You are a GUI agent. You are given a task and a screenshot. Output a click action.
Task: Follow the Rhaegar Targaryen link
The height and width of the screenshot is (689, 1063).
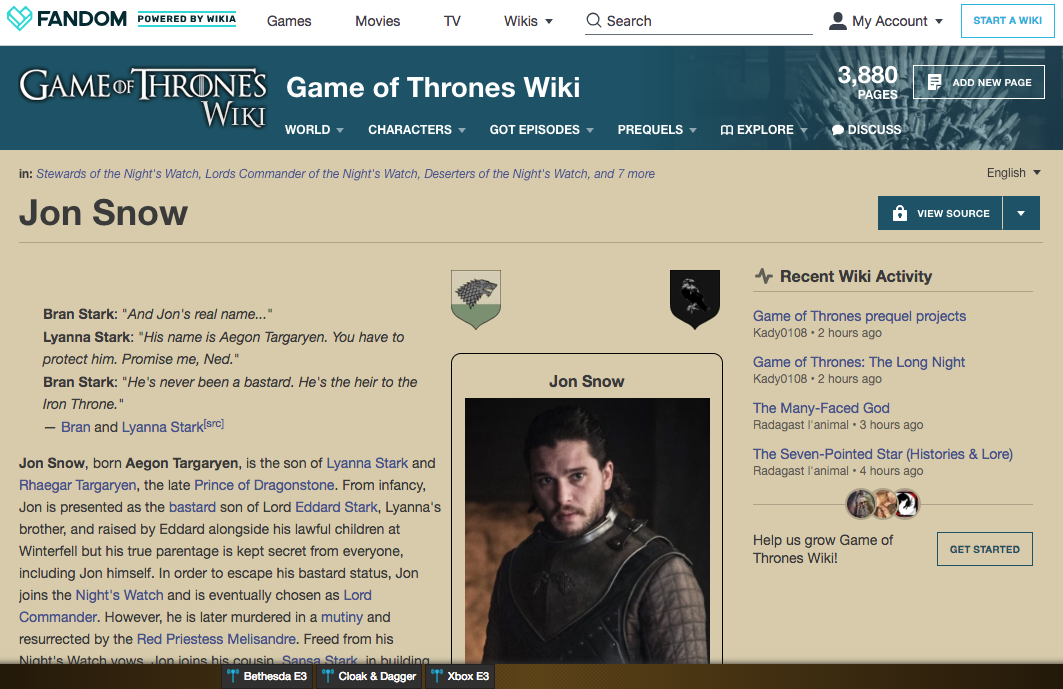click(77, 486)
